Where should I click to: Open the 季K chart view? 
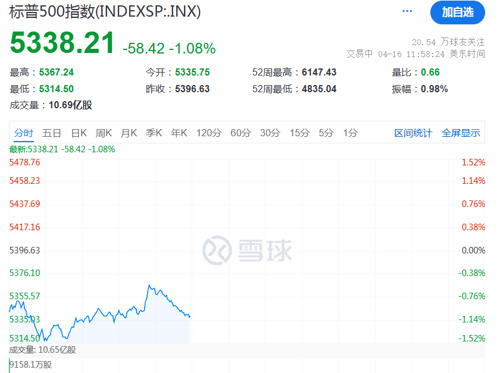[x=154, y=133]
